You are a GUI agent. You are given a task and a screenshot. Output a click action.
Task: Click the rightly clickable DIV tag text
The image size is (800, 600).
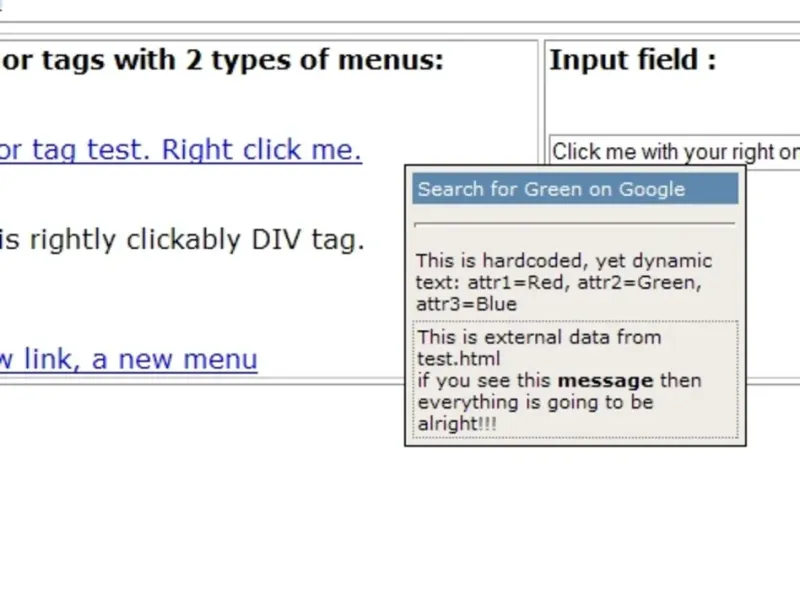click(x=180, y=240)
